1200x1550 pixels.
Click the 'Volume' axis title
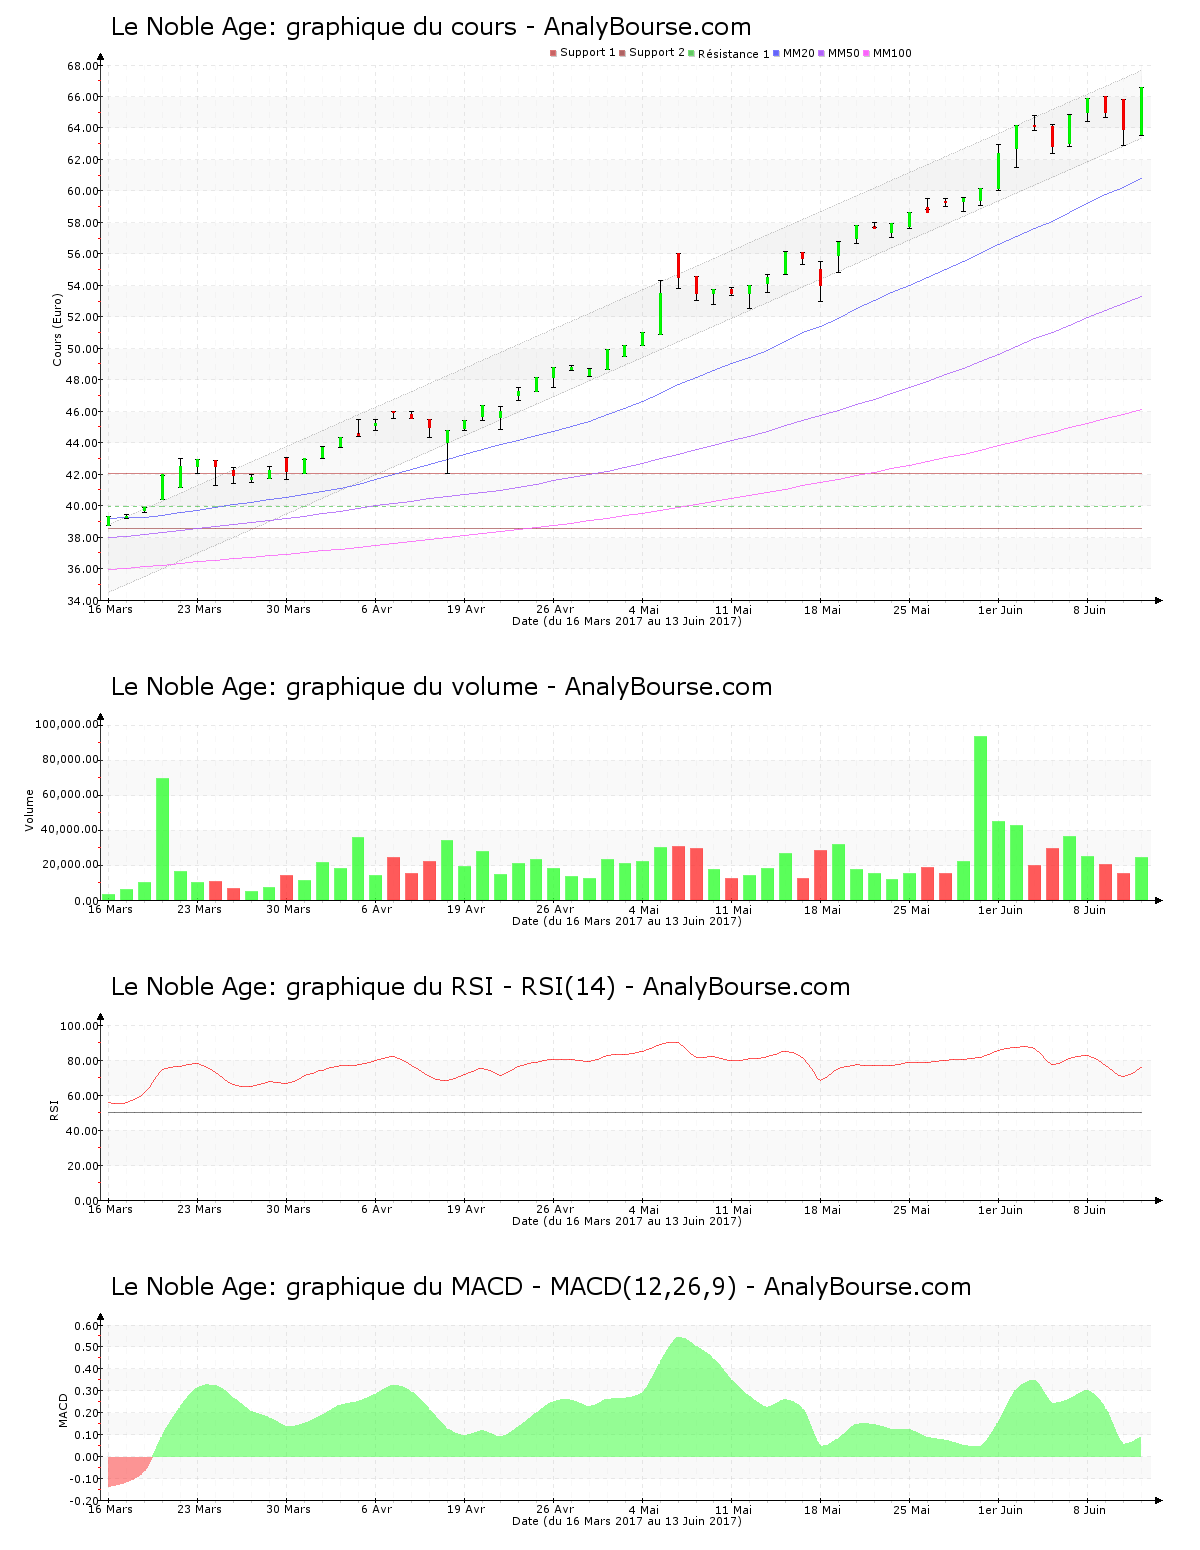click(30, 810)
